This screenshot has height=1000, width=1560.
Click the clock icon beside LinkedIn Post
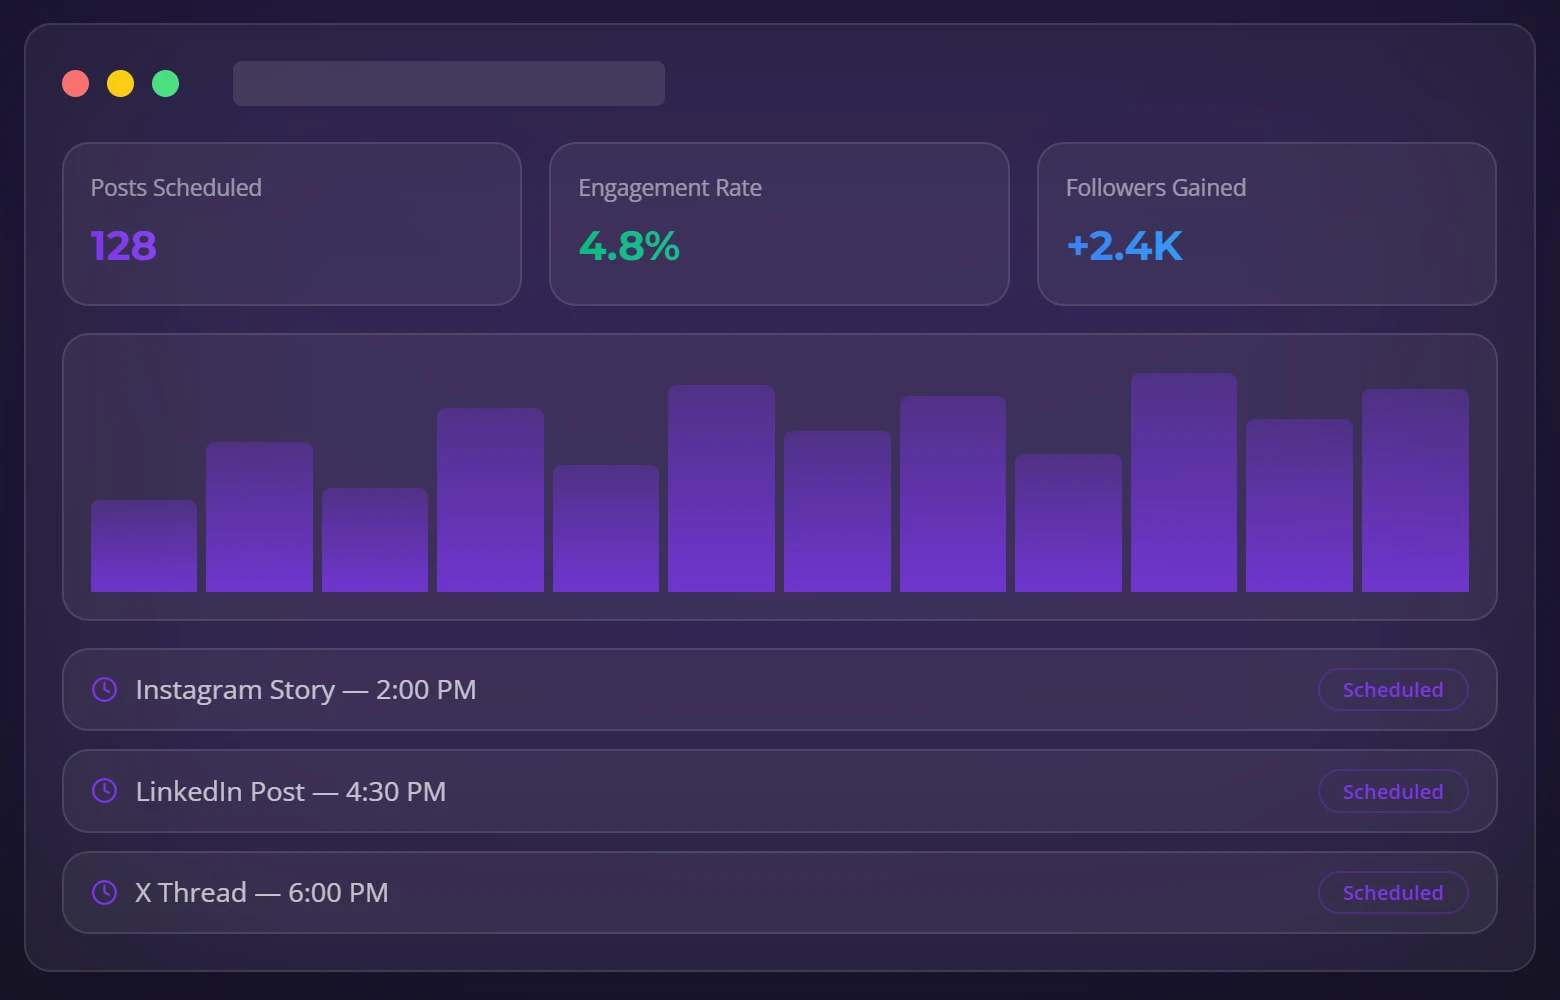104,790
